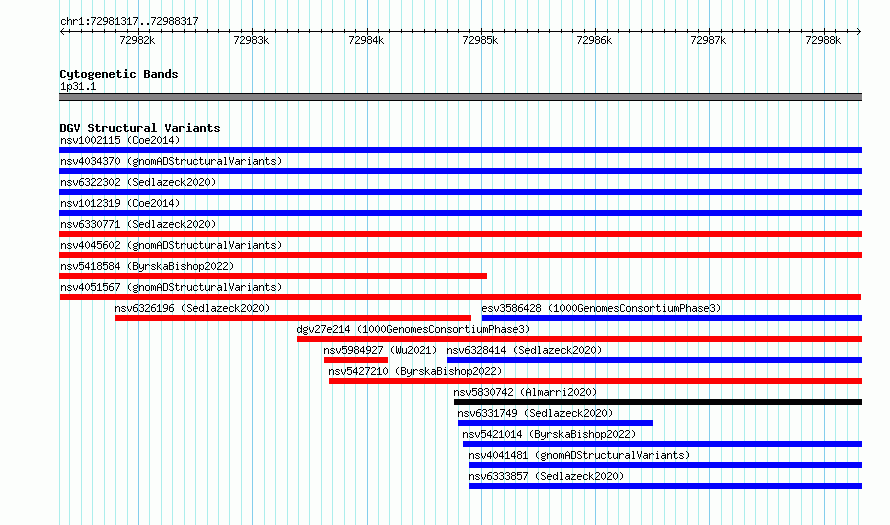Select the blue bar under nsv6328414

(x=654, y=360)
